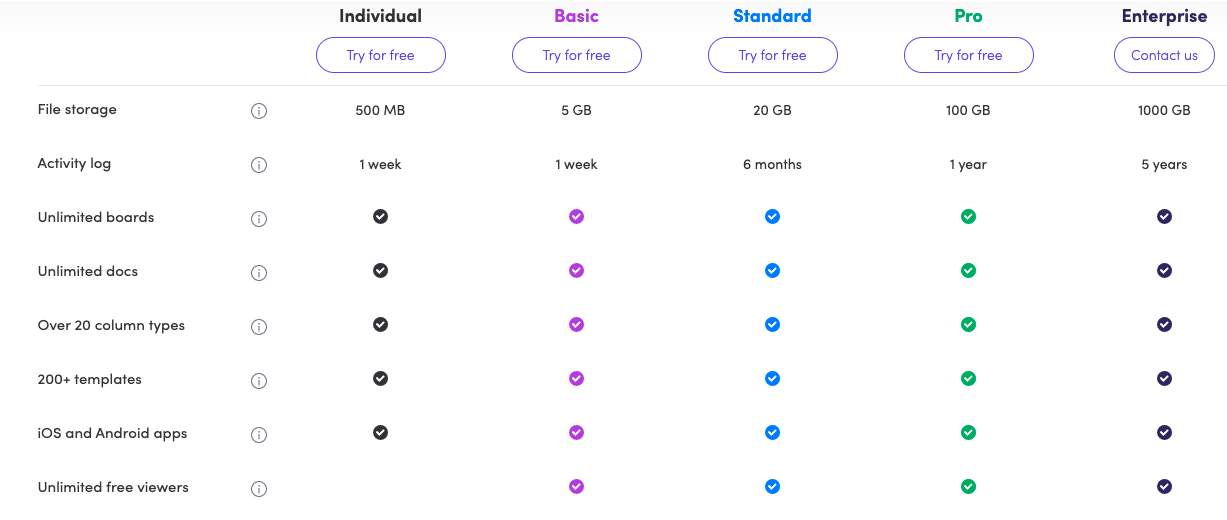Screen dimensions: 1227x520
Task: Click info icon for Over 20 column types
Action: point(259,327)
